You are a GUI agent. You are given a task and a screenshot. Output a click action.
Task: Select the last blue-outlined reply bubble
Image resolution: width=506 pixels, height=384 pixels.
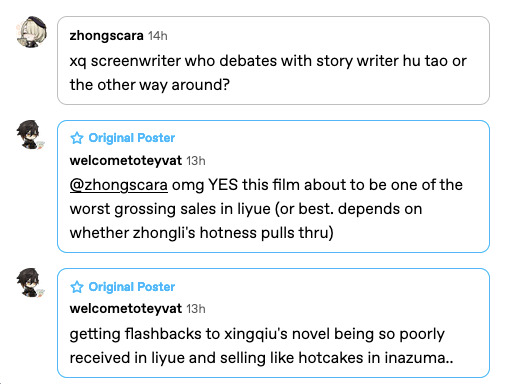pyautogui.click(x=273, y=323)
